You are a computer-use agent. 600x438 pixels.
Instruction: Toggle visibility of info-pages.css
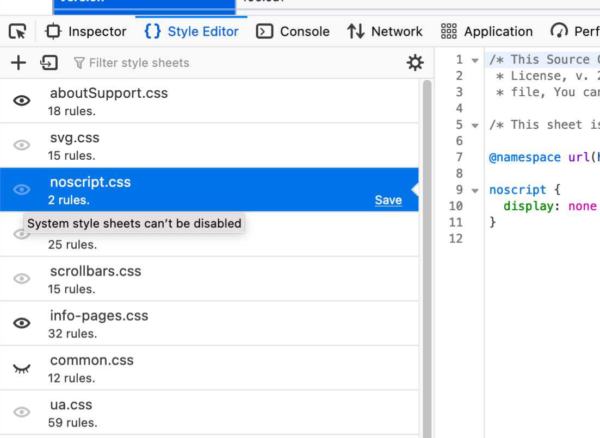[x=21, y=323]
